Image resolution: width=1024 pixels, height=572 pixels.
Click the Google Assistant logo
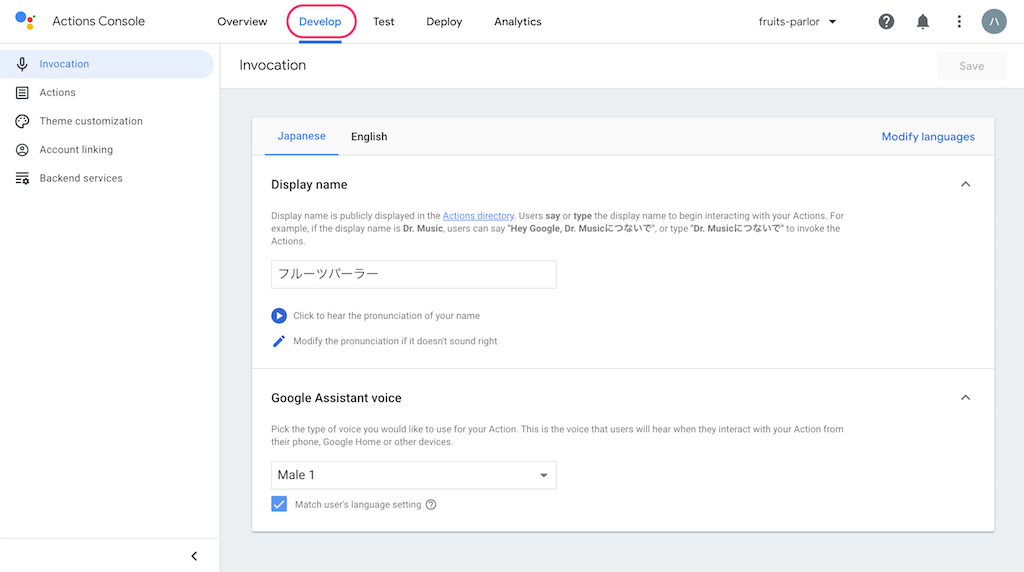(x=25, y=20)
